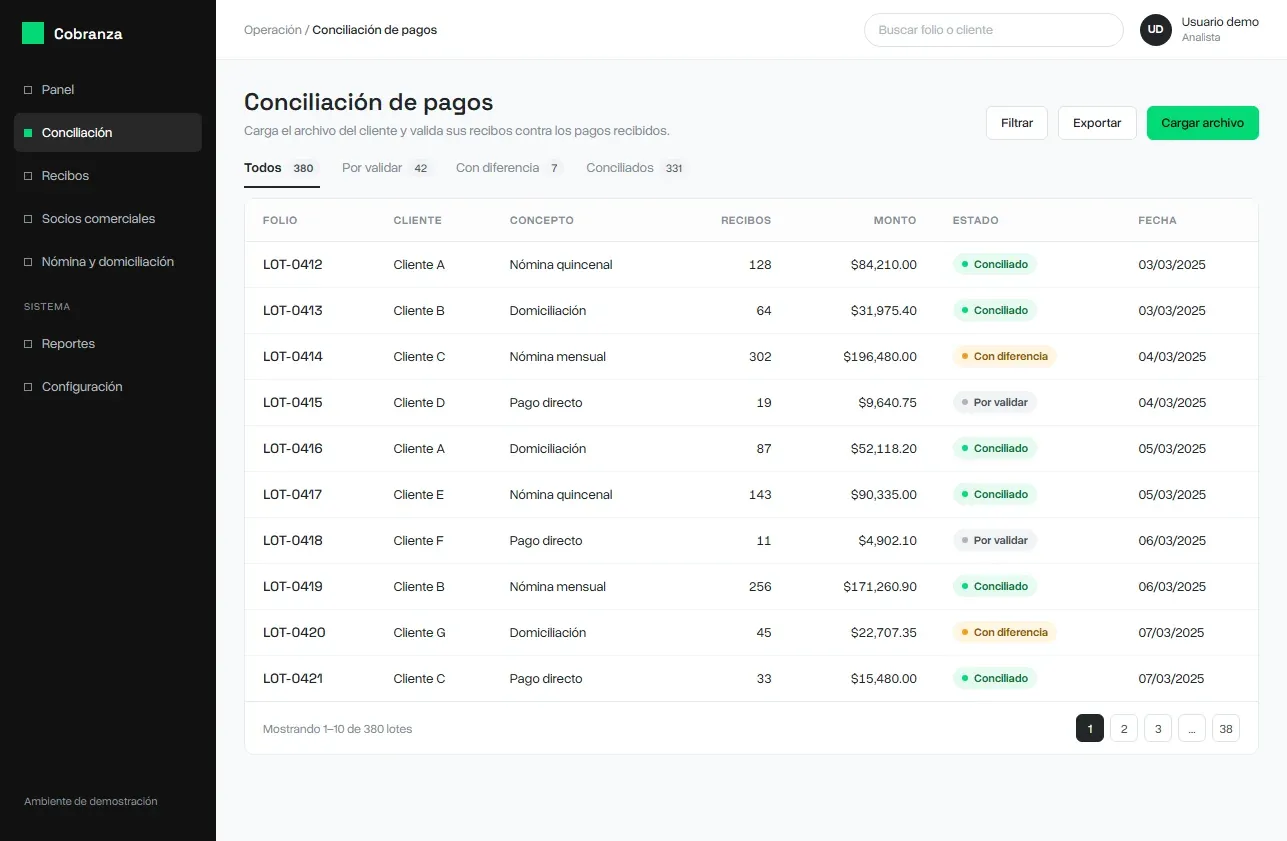The image size is (1287, 841).
Task: Click the Socios comerciales sidebar icon
Action: (28, 219)
